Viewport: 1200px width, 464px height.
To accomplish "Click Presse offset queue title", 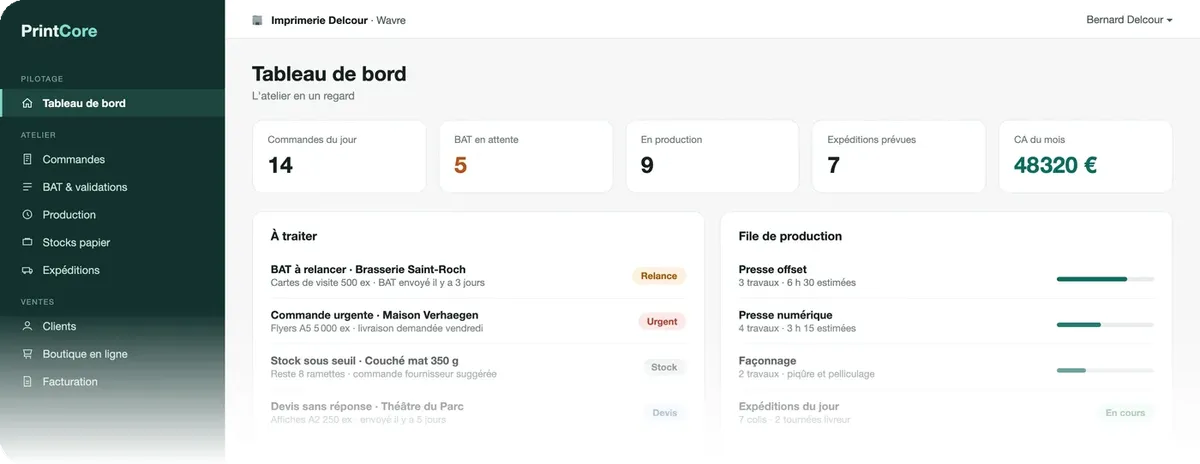I will pyautogui.click(x=773, y=269).
